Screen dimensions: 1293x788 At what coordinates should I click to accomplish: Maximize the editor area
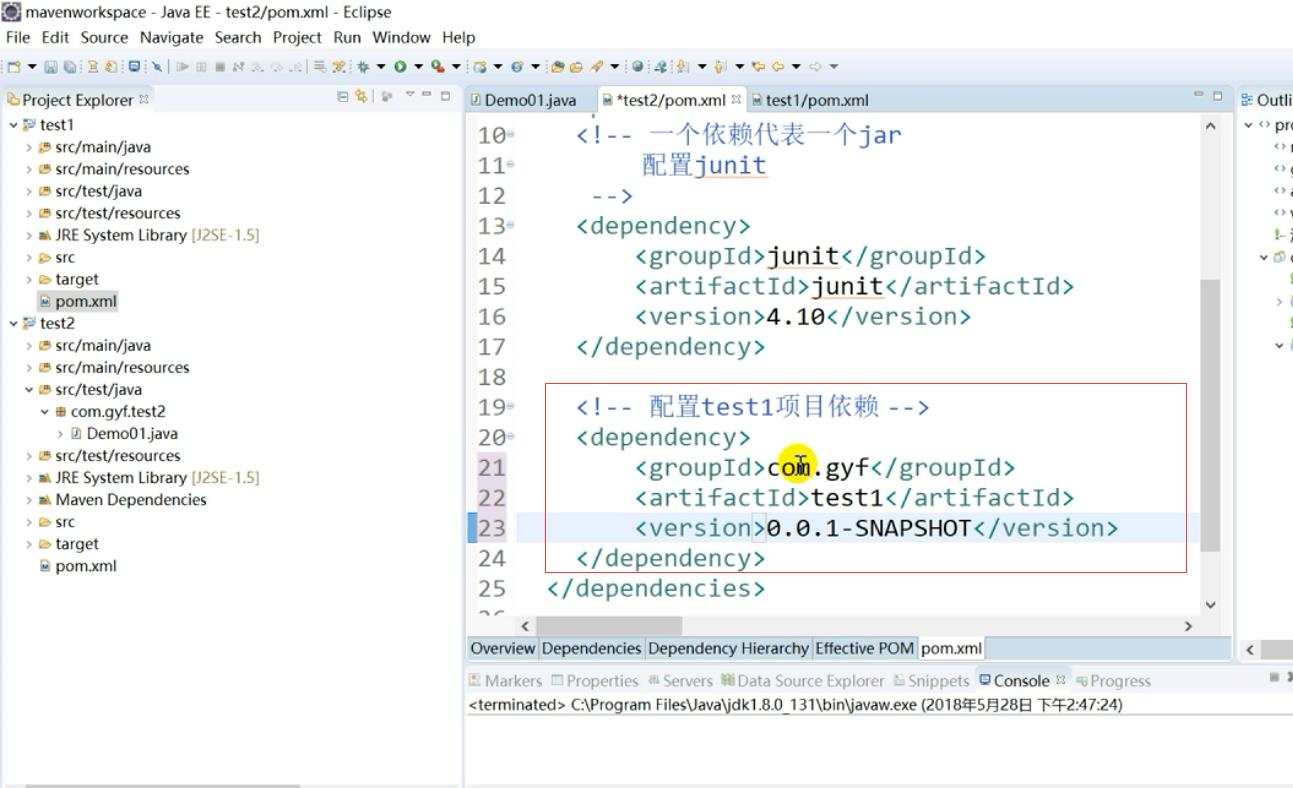[x=1217, y=95]
